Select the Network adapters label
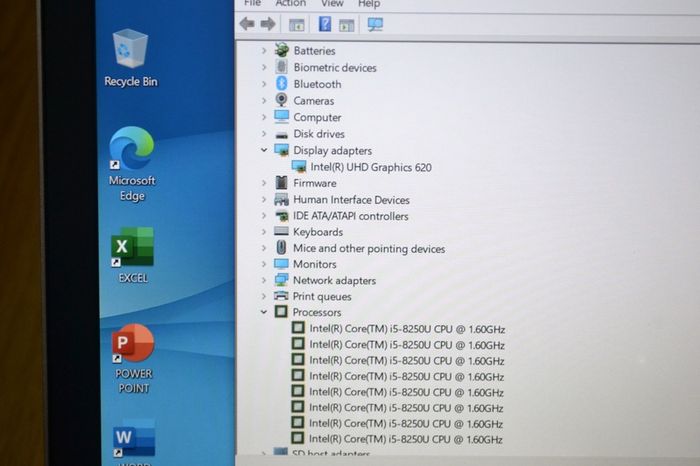The height and width of the screenshot is (466, 700). (334, 280)
